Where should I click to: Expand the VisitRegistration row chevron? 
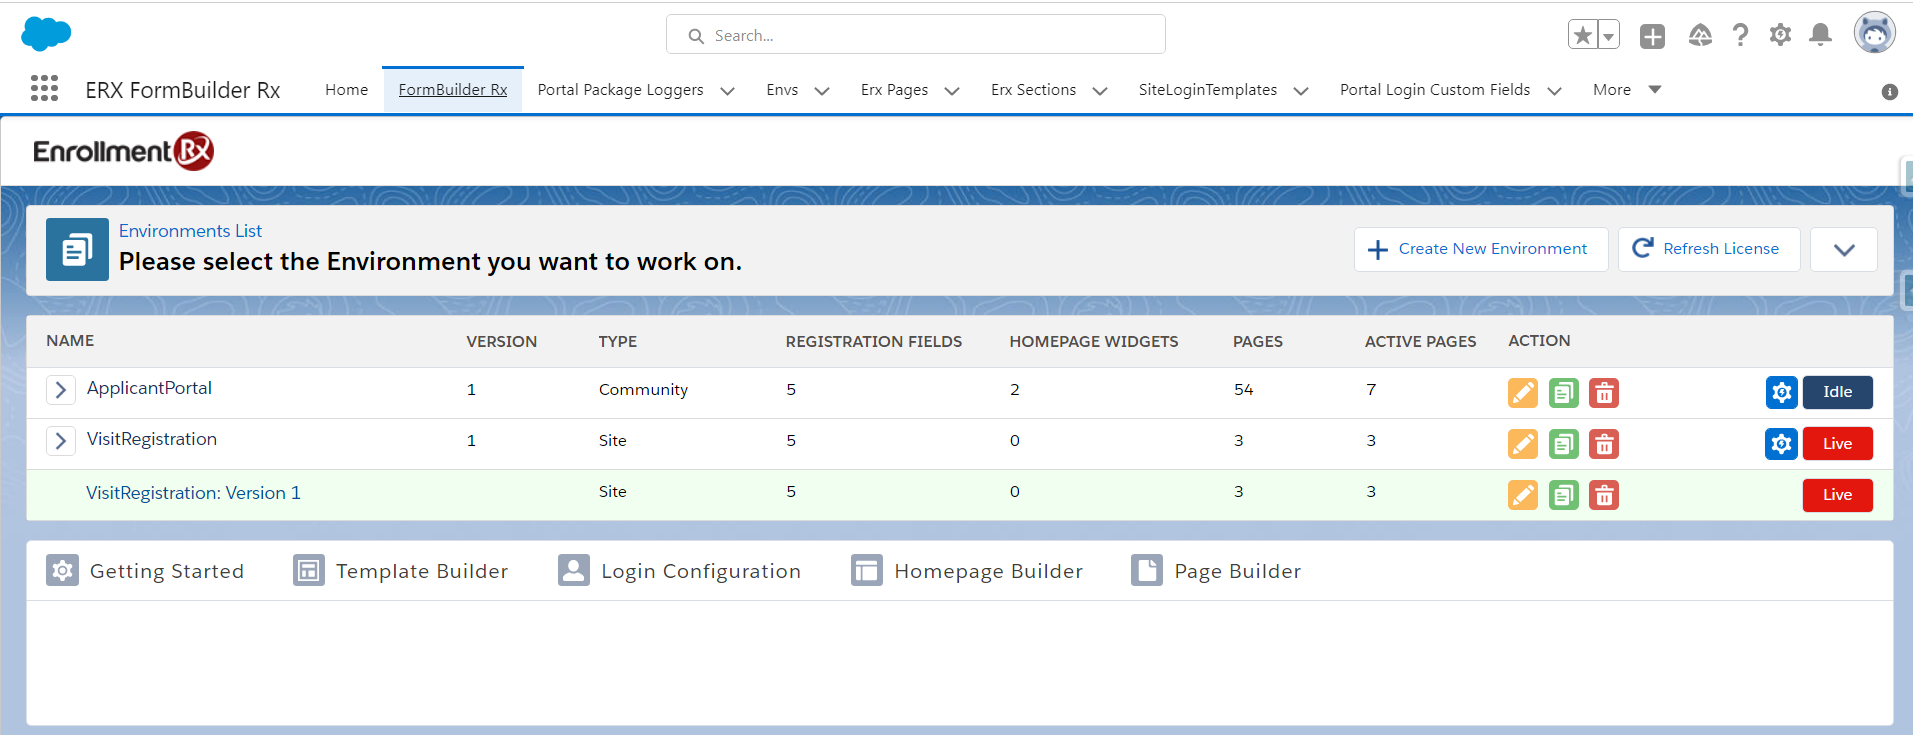click(61, 441)
